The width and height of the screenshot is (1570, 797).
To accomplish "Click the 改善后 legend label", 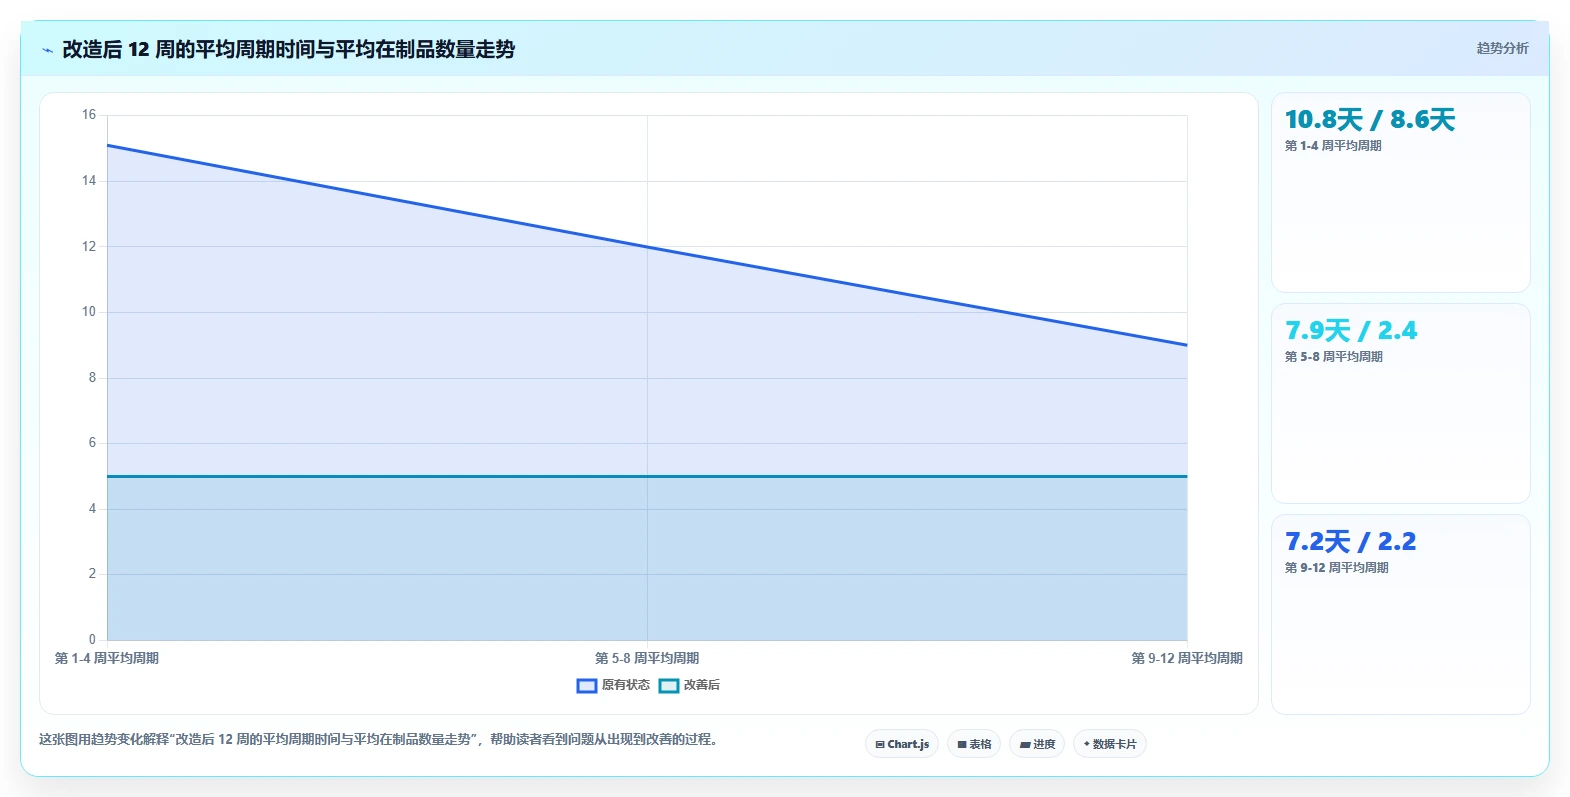I will 702,685.
